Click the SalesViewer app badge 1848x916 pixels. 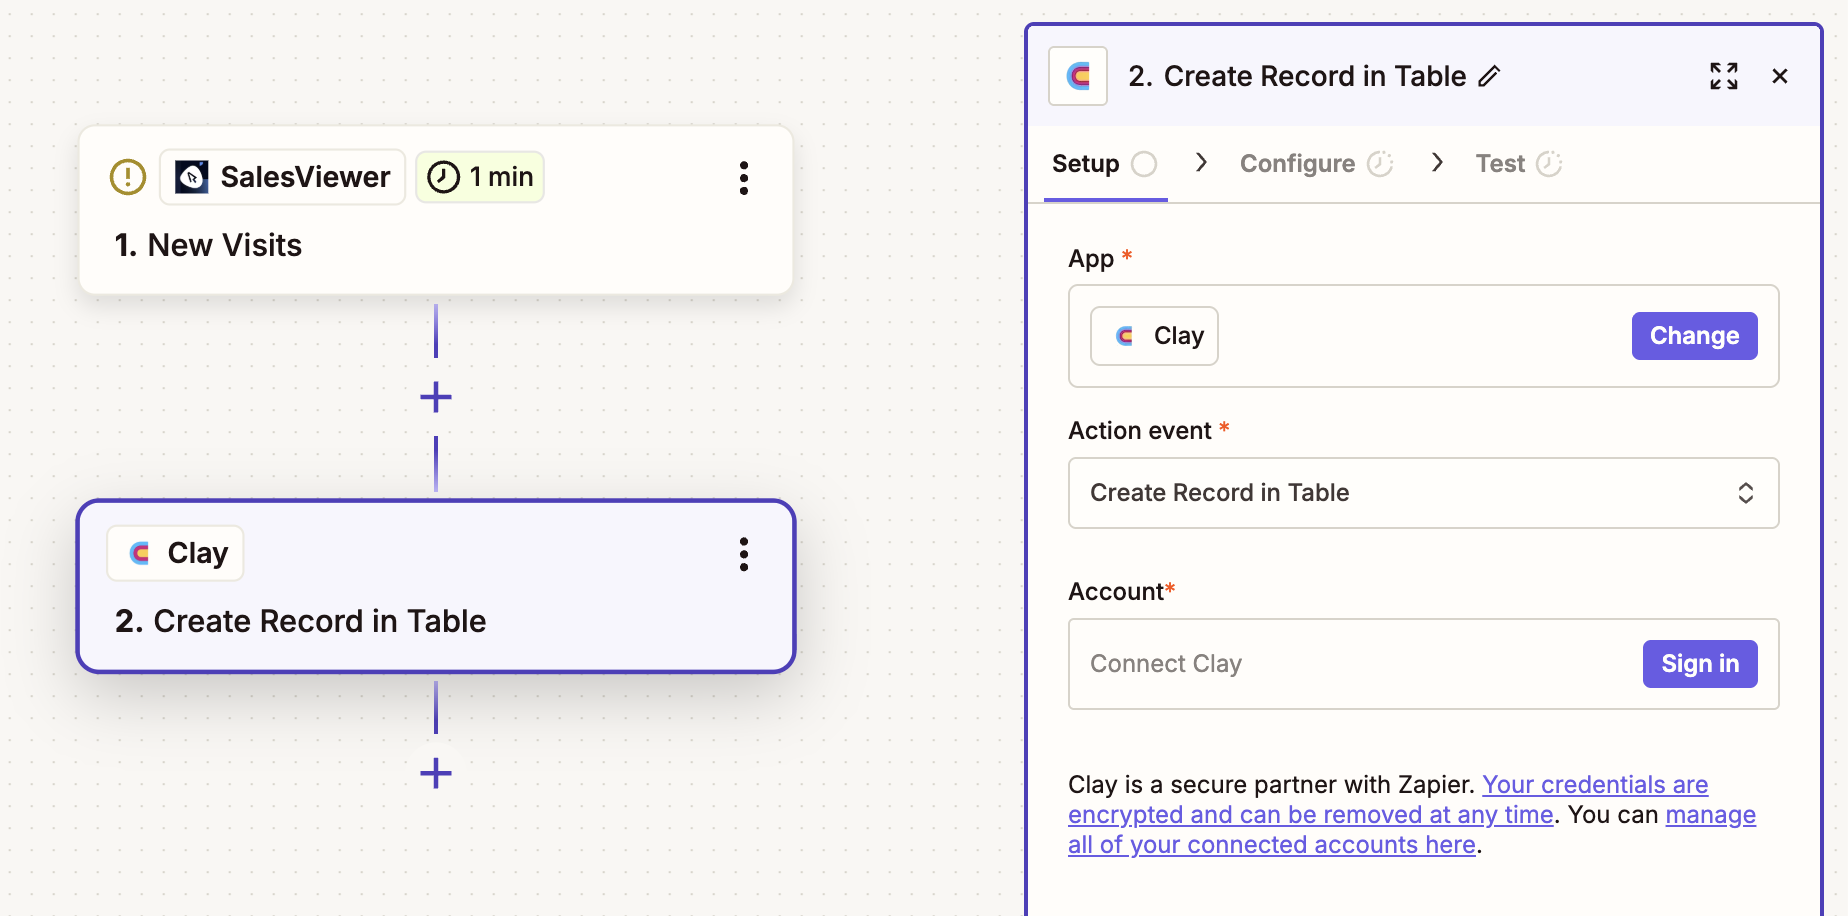(283, 177)
